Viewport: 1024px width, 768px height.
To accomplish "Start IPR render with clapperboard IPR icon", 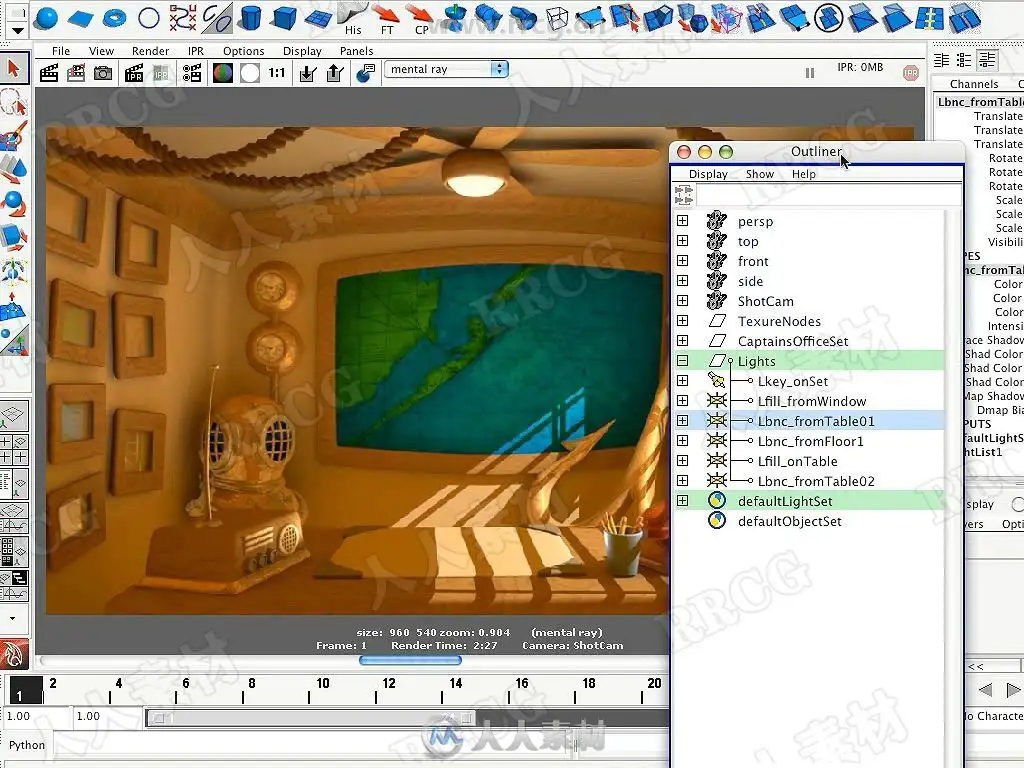I will click(x=134, y=73).
